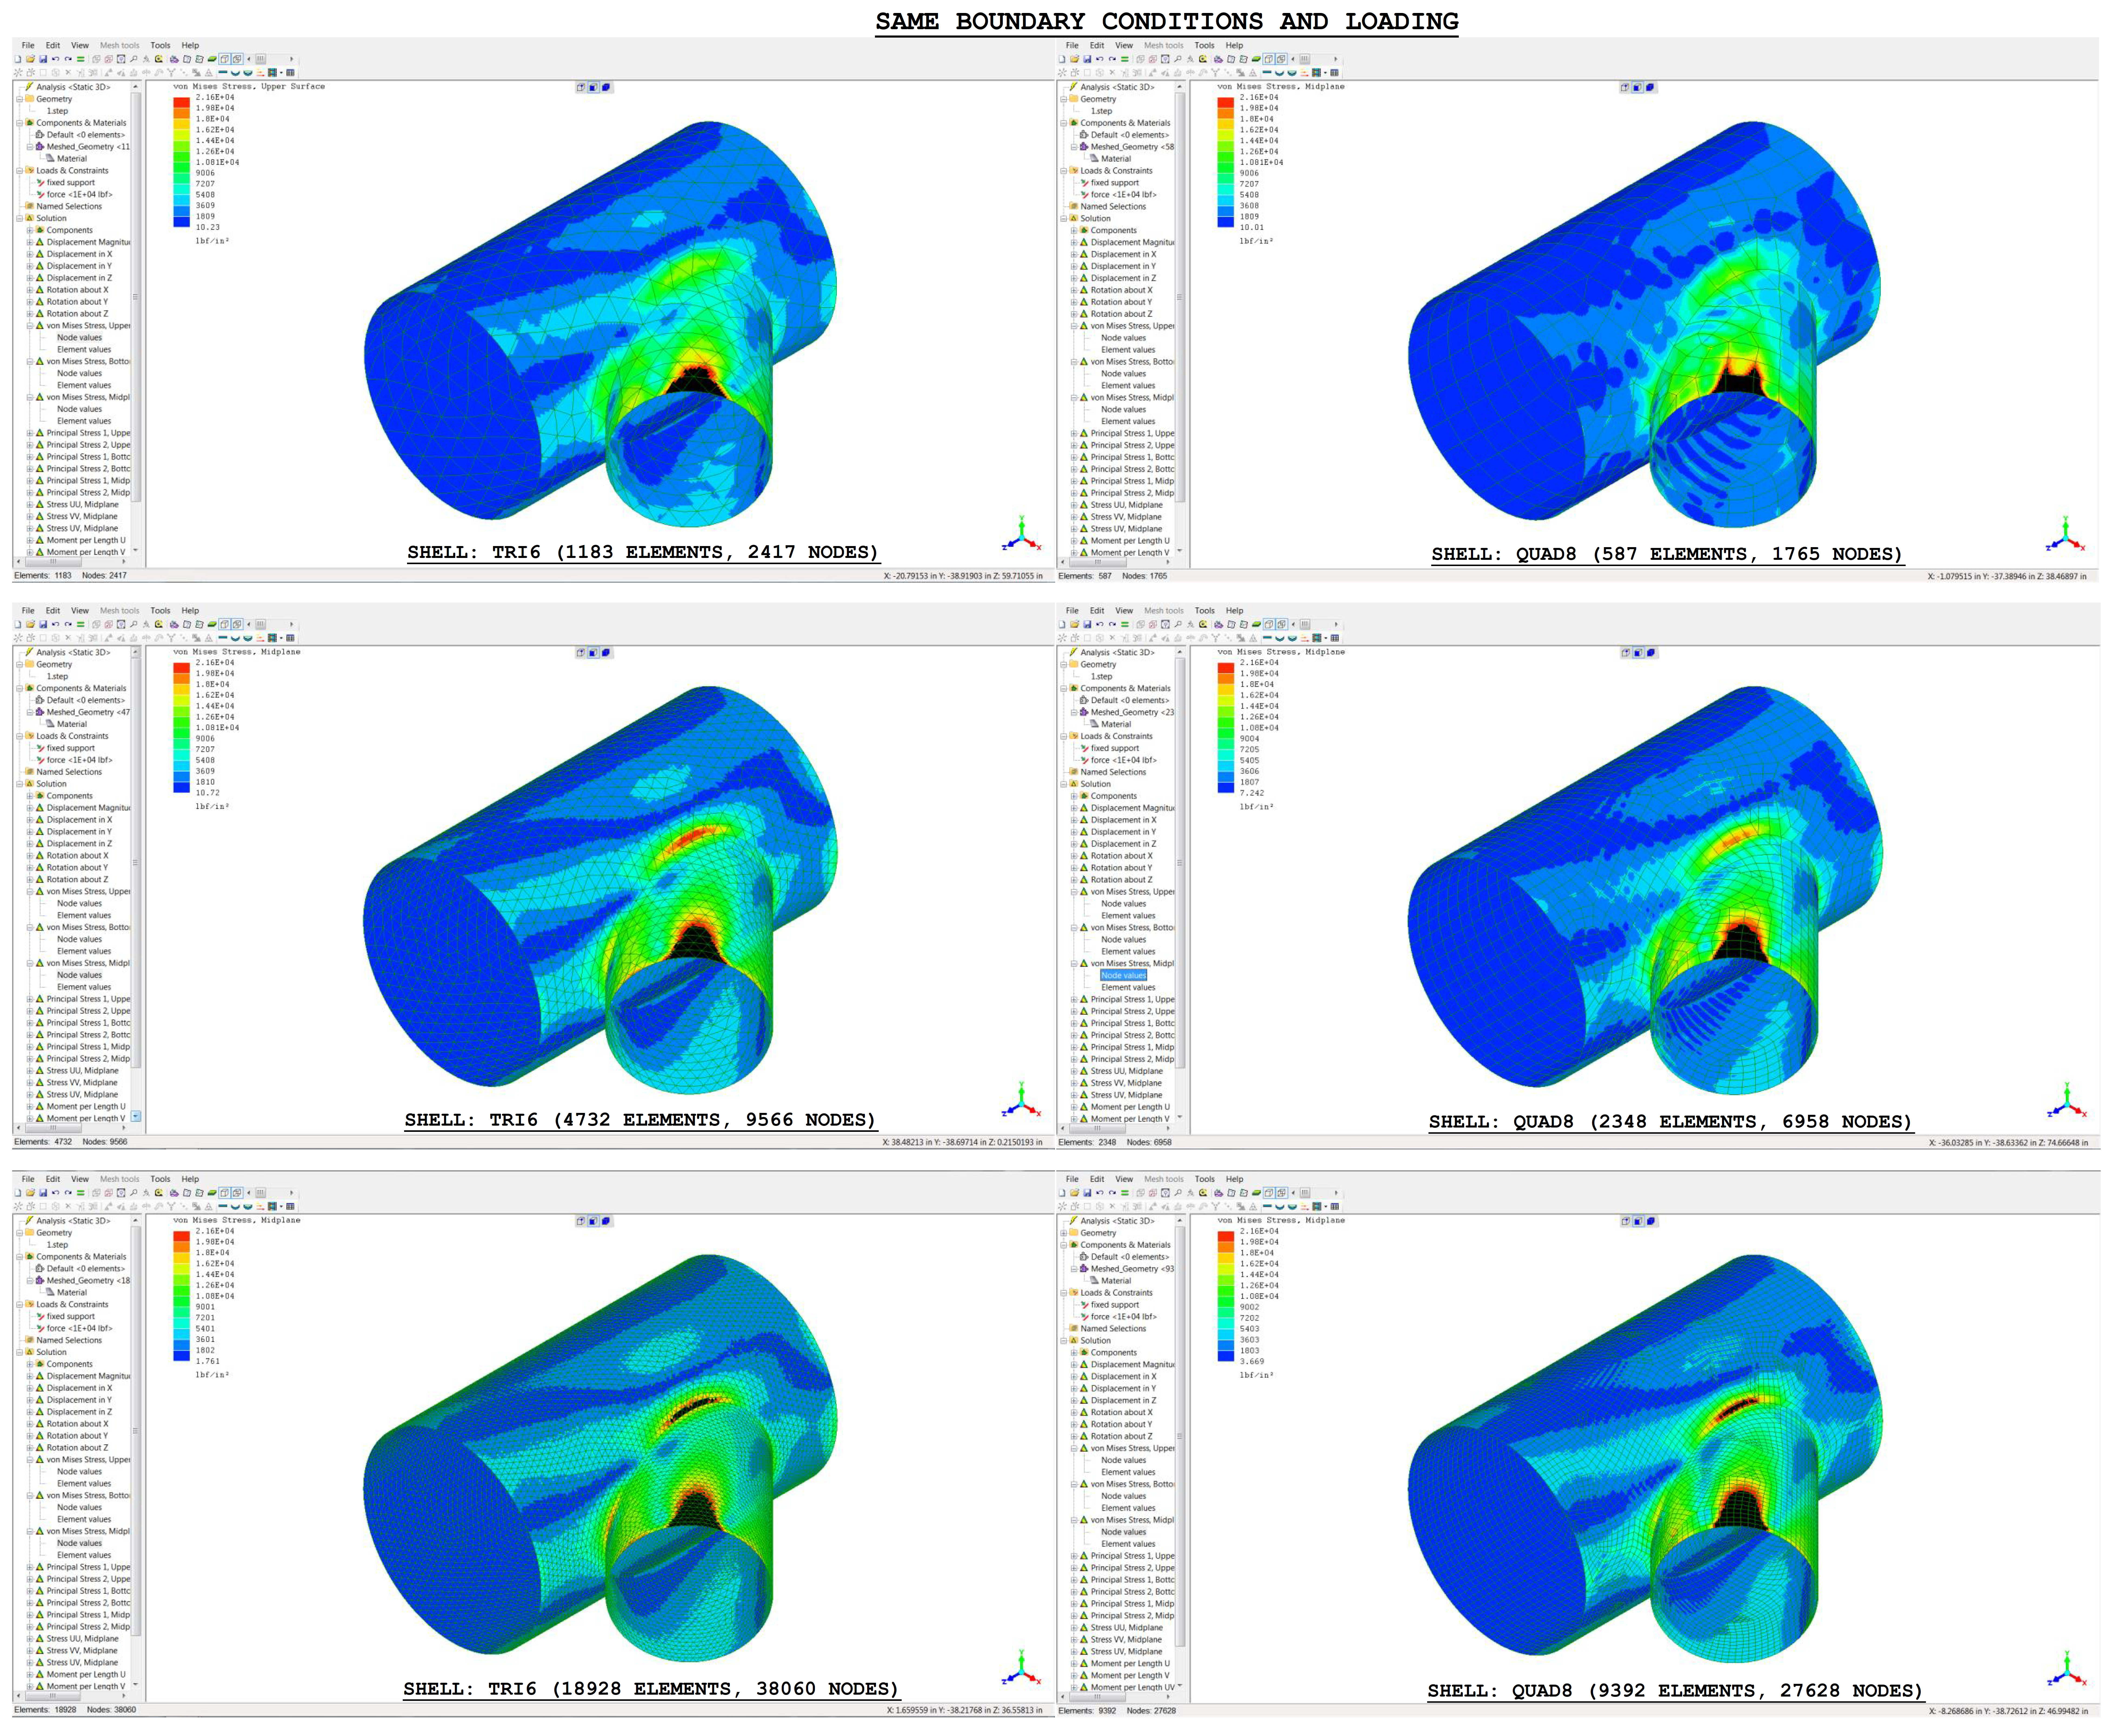Enable wireframe display in QUAD8 587-element viewport
The width and height of the screenshot is (2108, 1736).
pyautogui.click(x=1625, y=87)
